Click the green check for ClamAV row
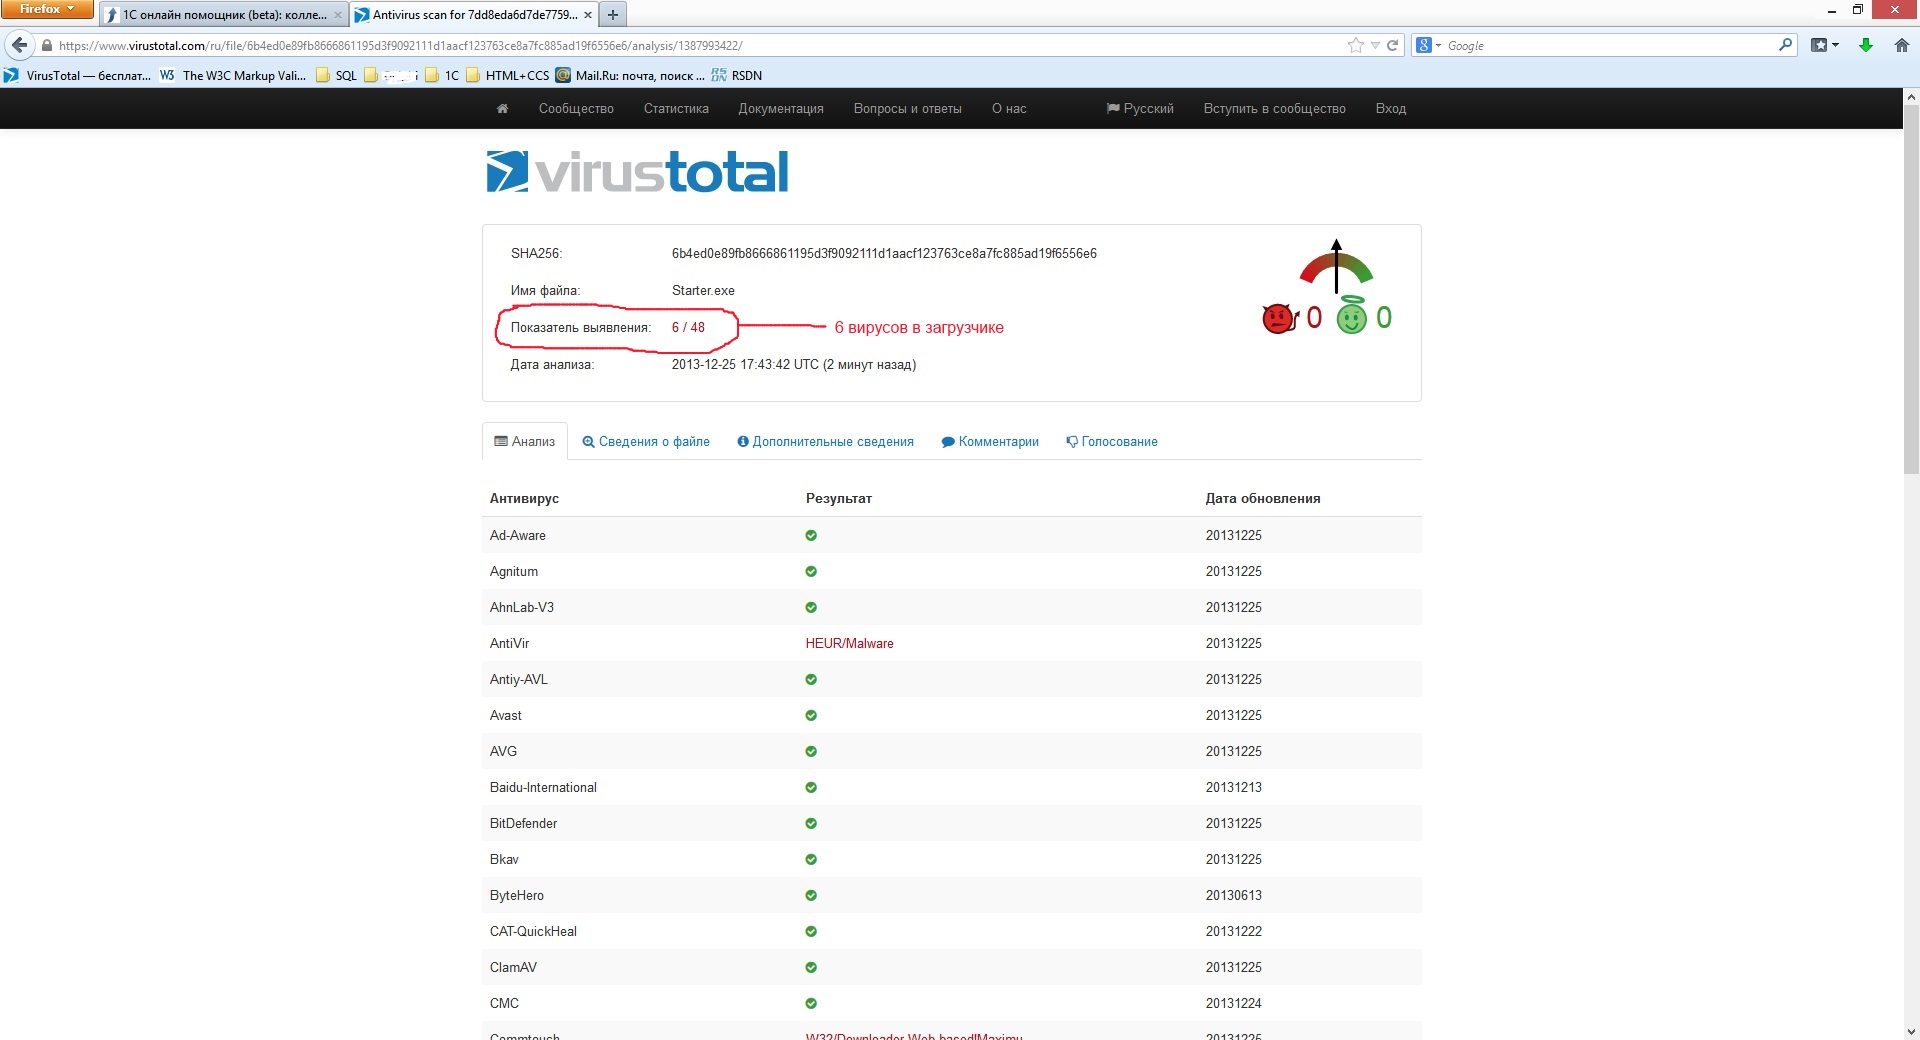1920x1040 pixels. click(811, 967)
